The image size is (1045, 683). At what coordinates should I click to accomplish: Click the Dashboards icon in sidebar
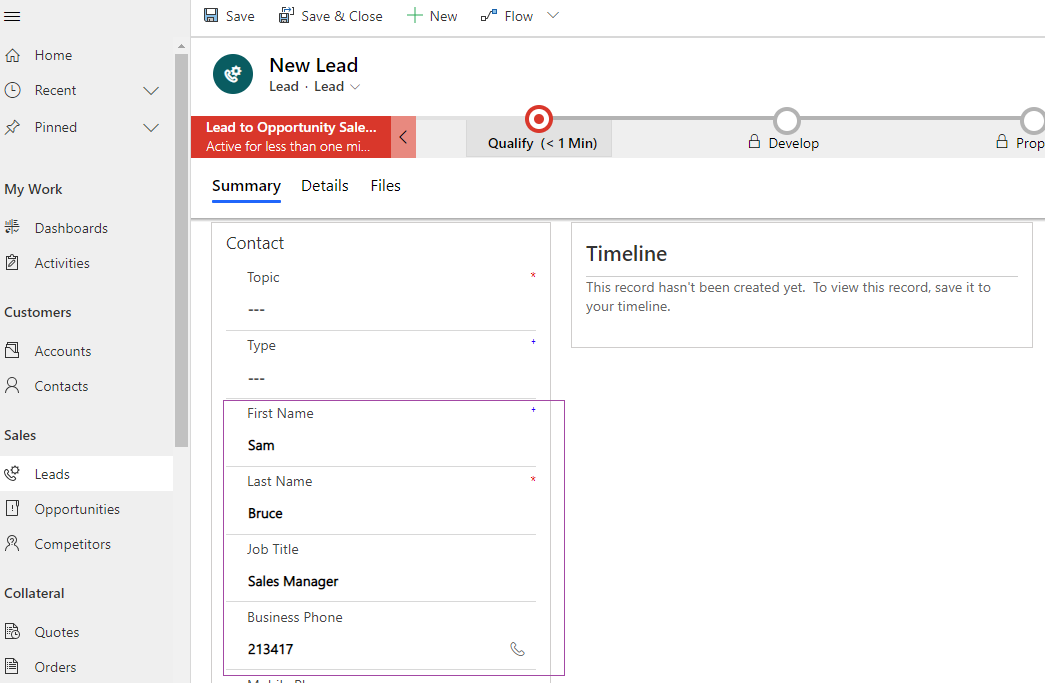point(12,227)
